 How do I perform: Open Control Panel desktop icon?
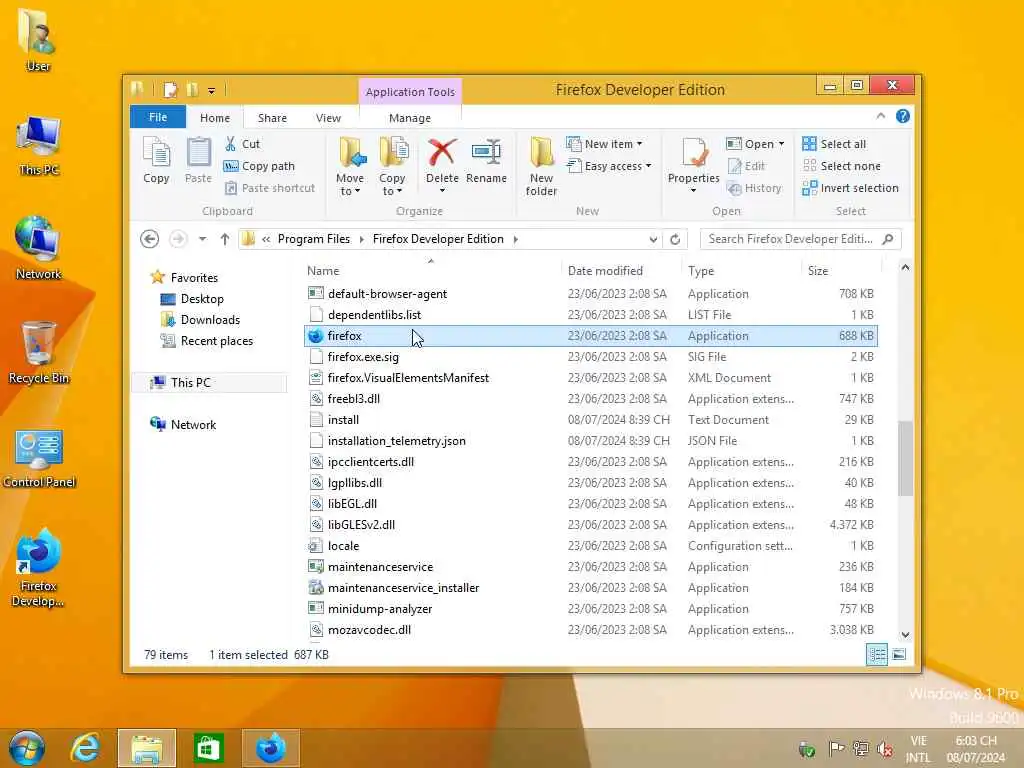click(39, 458)
